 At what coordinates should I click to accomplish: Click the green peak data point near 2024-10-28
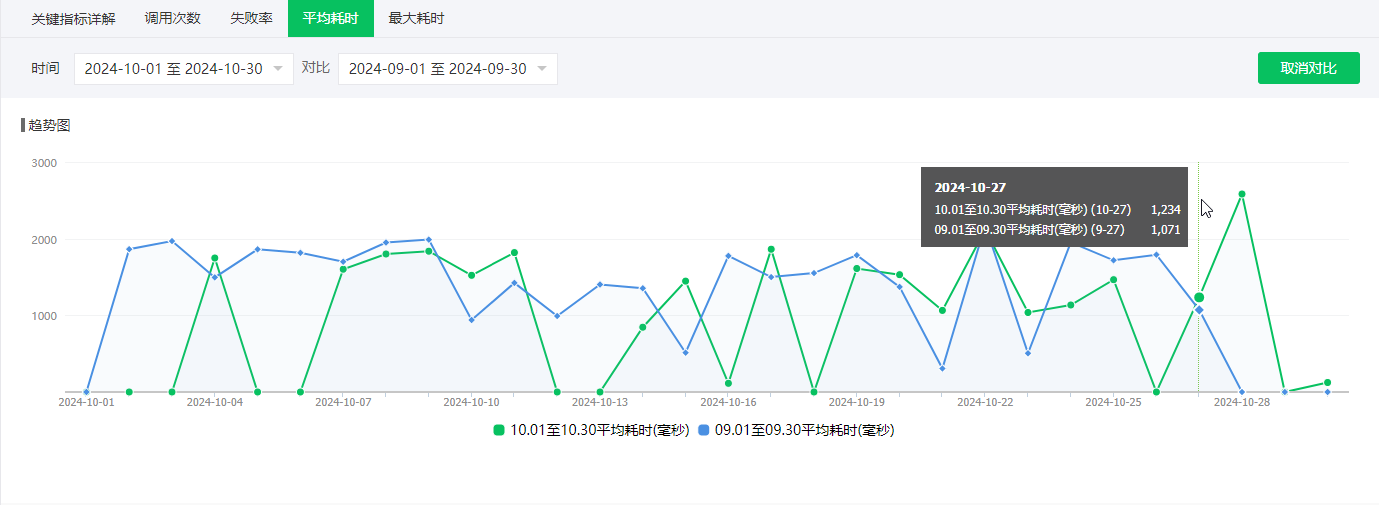pyautogui.click(x=1242, y=194)
